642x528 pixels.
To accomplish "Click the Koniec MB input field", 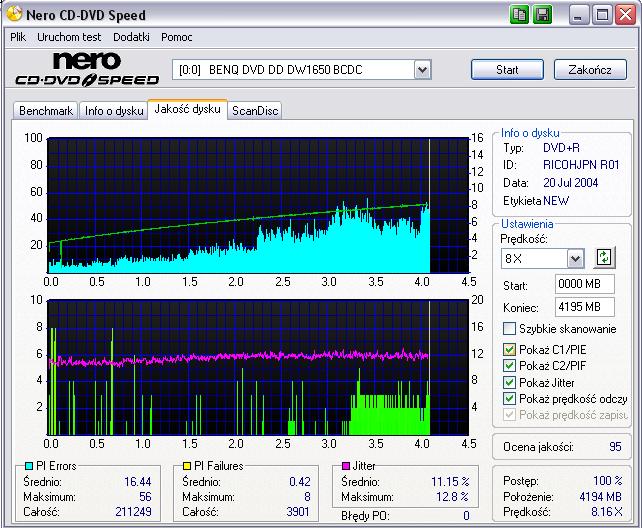I will pos(585,306).
